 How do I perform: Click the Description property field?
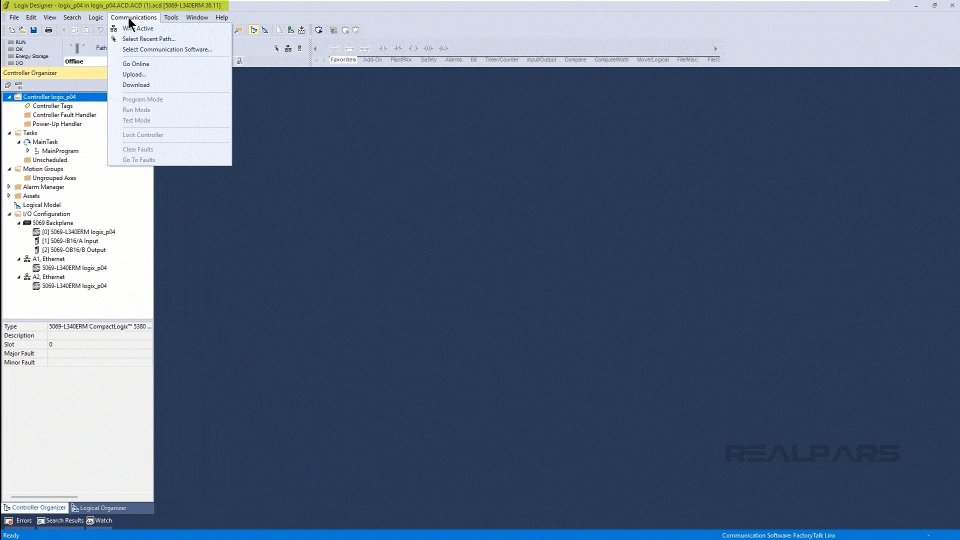click(100, 336)
